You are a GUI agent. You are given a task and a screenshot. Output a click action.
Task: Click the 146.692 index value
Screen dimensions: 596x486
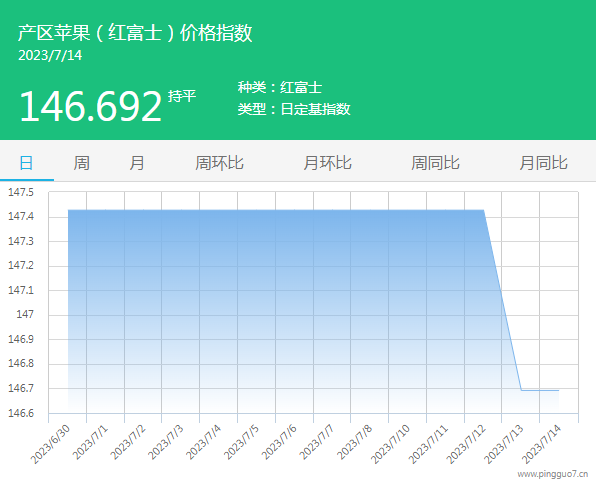point(90,106)
